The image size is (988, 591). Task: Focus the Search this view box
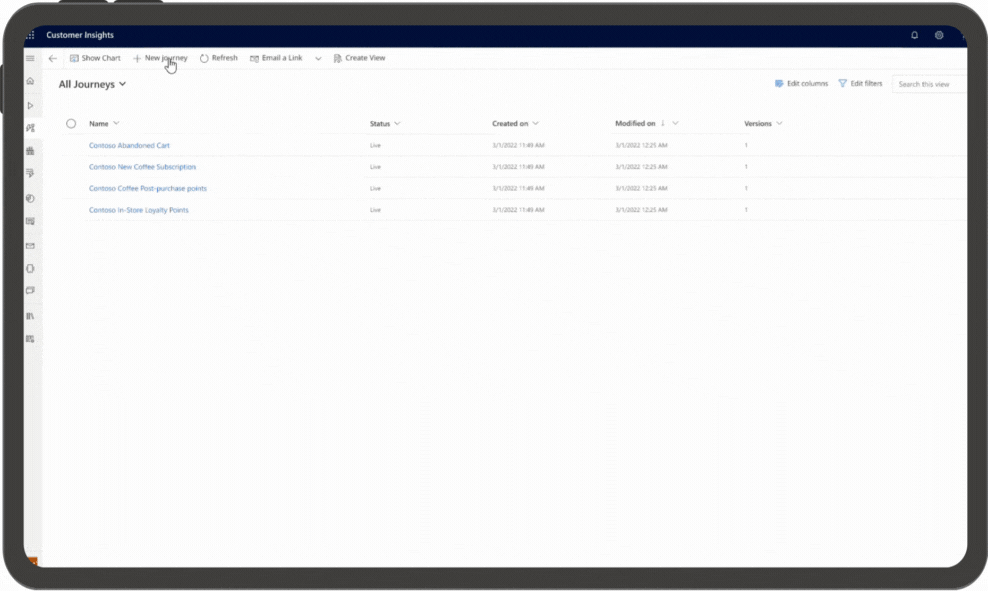coord(929,84)
